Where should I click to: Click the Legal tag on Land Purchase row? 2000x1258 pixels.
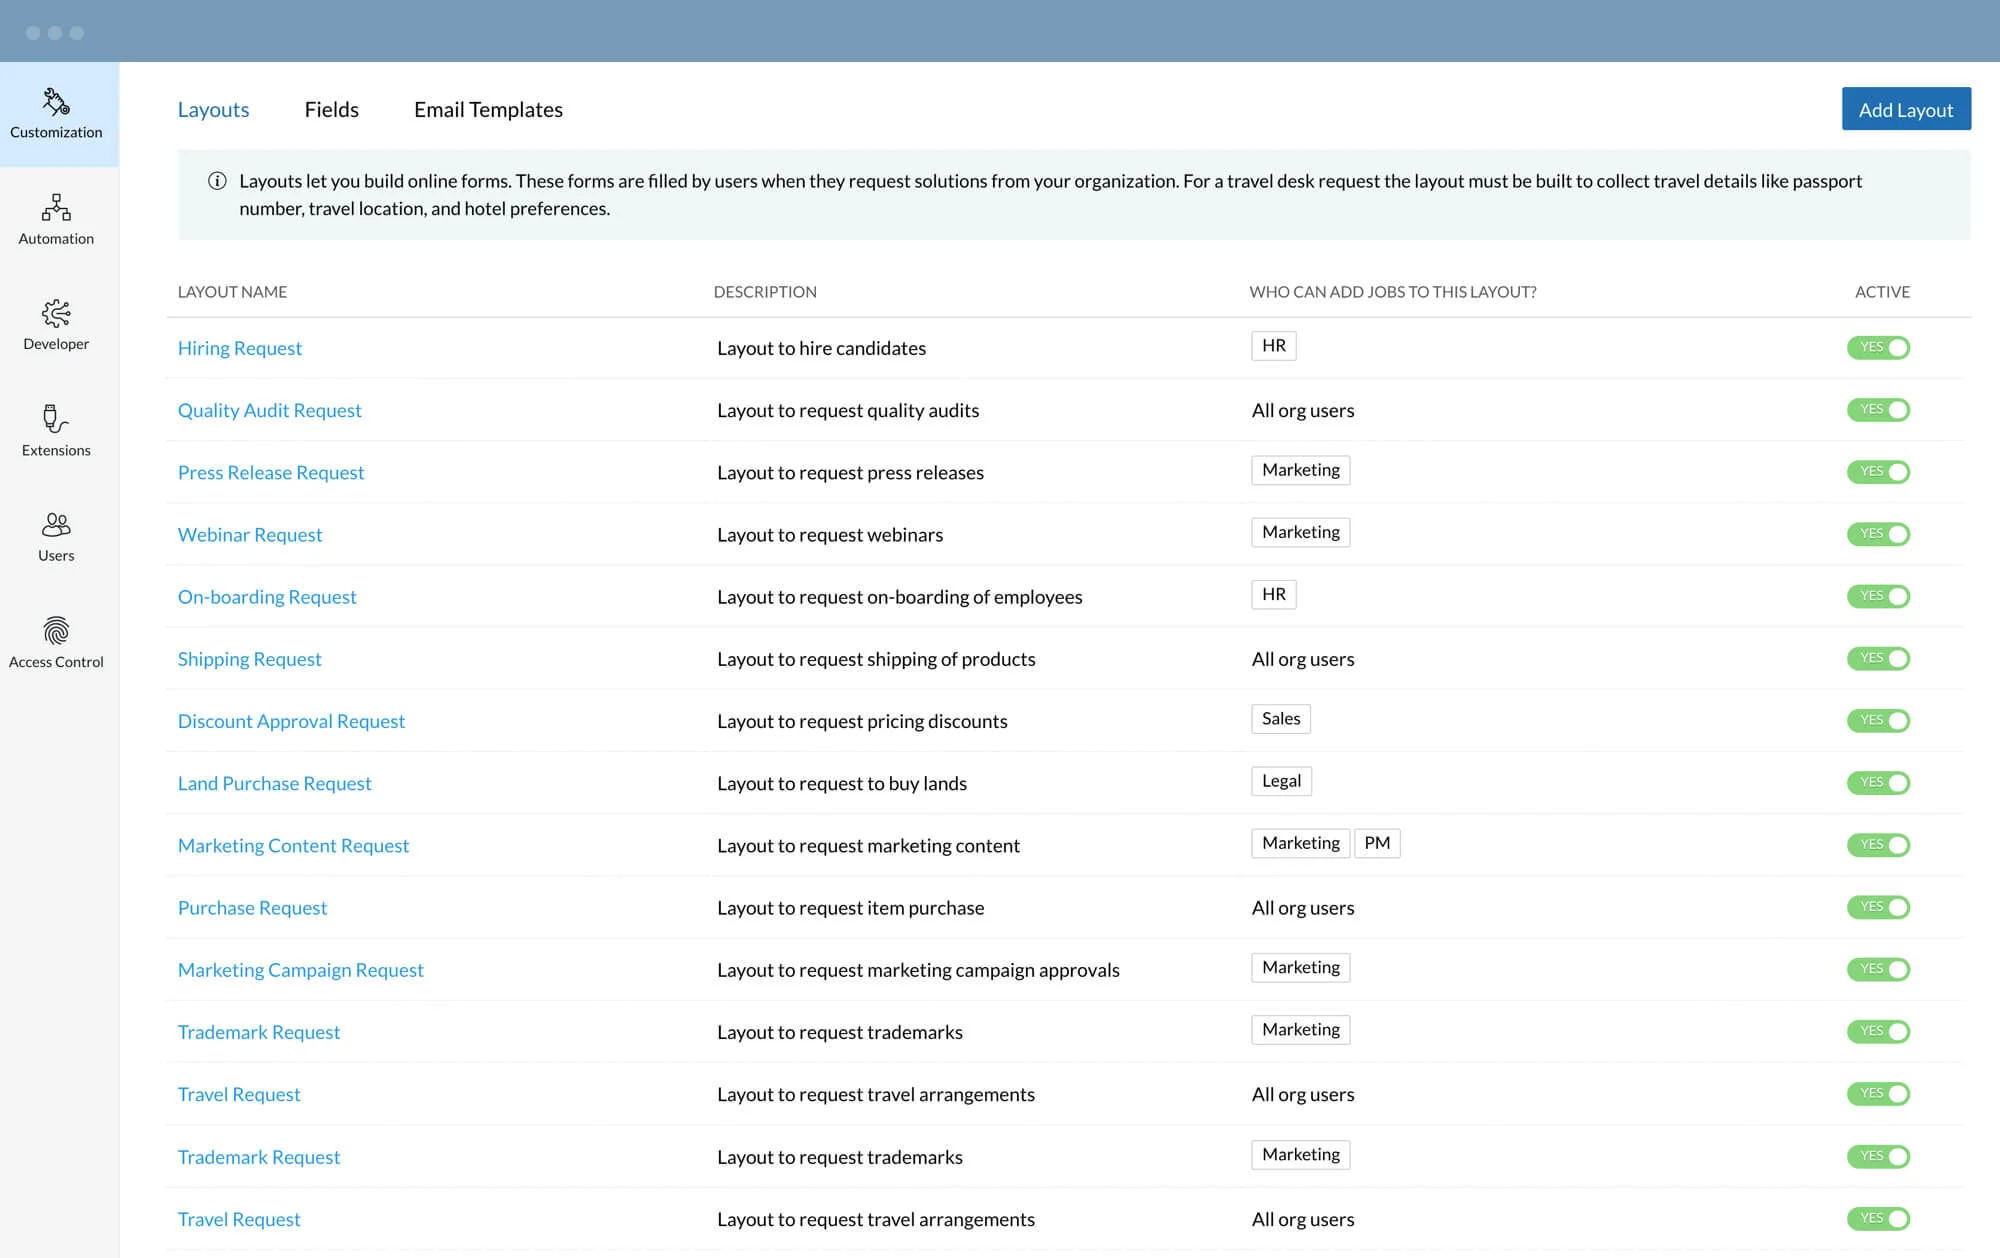(x=1281, y=781)
